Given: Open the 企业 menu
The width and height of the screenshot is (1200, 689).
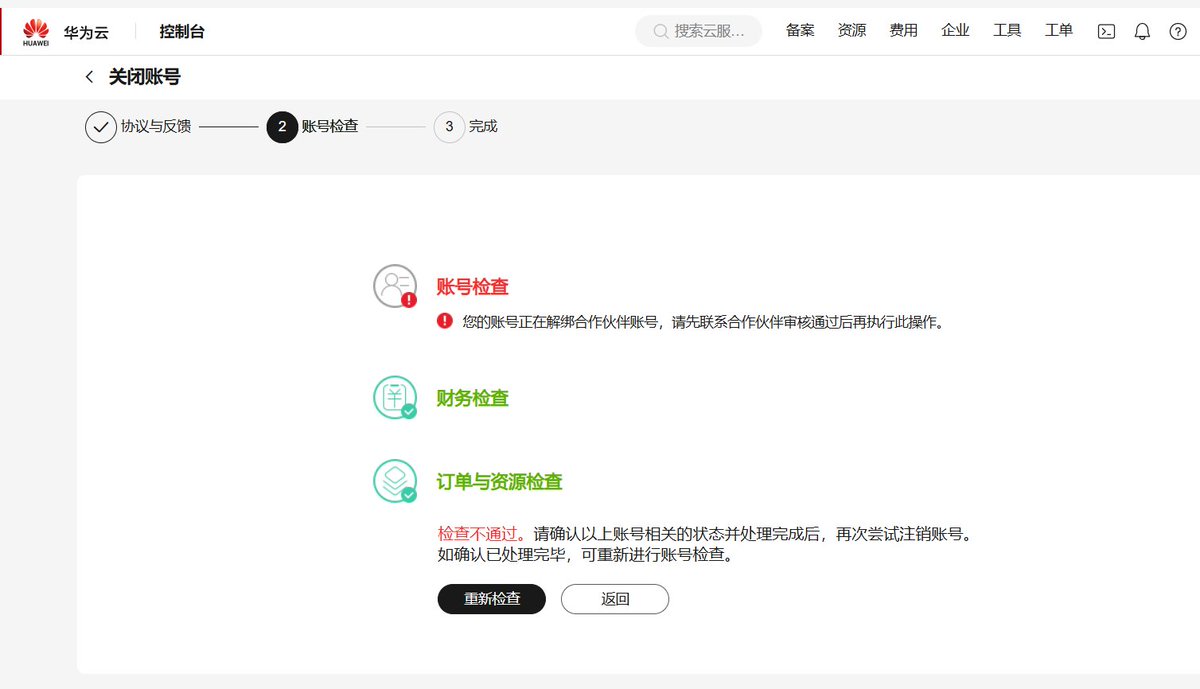Looking at the screenshot, I should [956, 31].
